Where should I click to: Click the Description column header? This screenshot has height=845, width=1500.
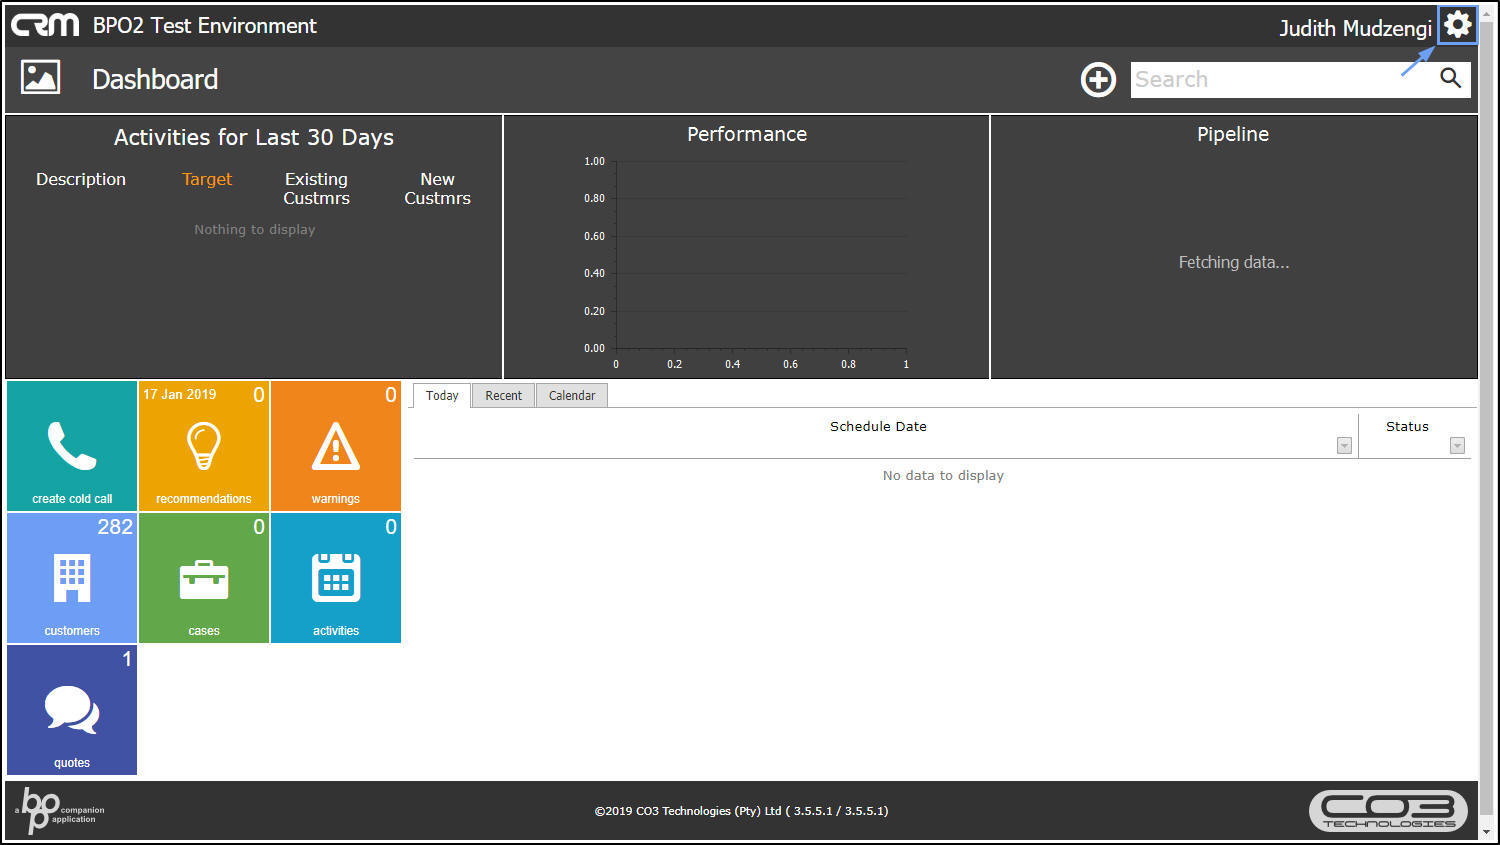tap(81, 180)
